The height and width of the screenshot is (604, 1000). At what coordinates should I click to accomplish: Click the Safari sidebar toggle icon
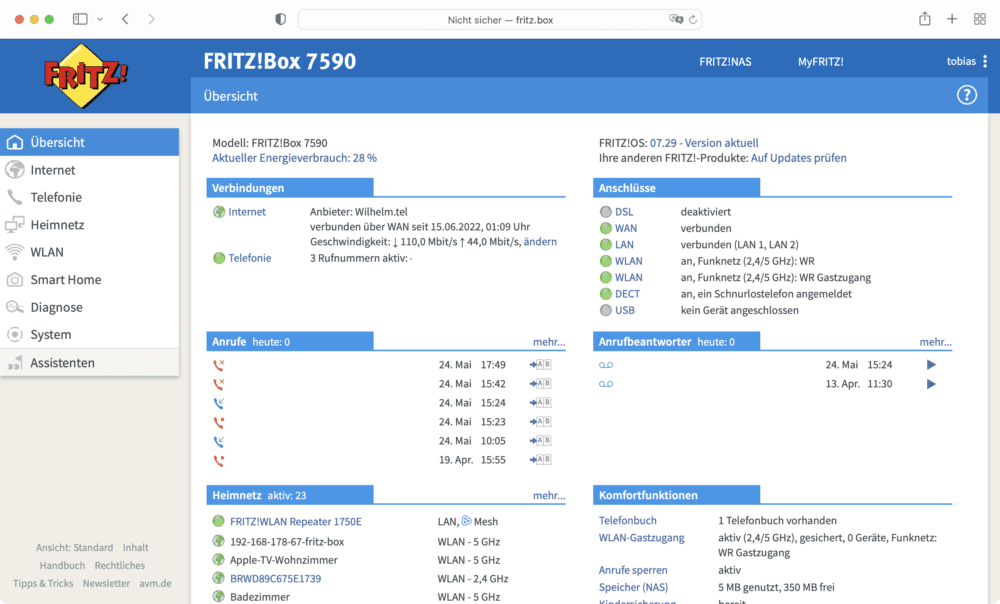coord(80,19)
